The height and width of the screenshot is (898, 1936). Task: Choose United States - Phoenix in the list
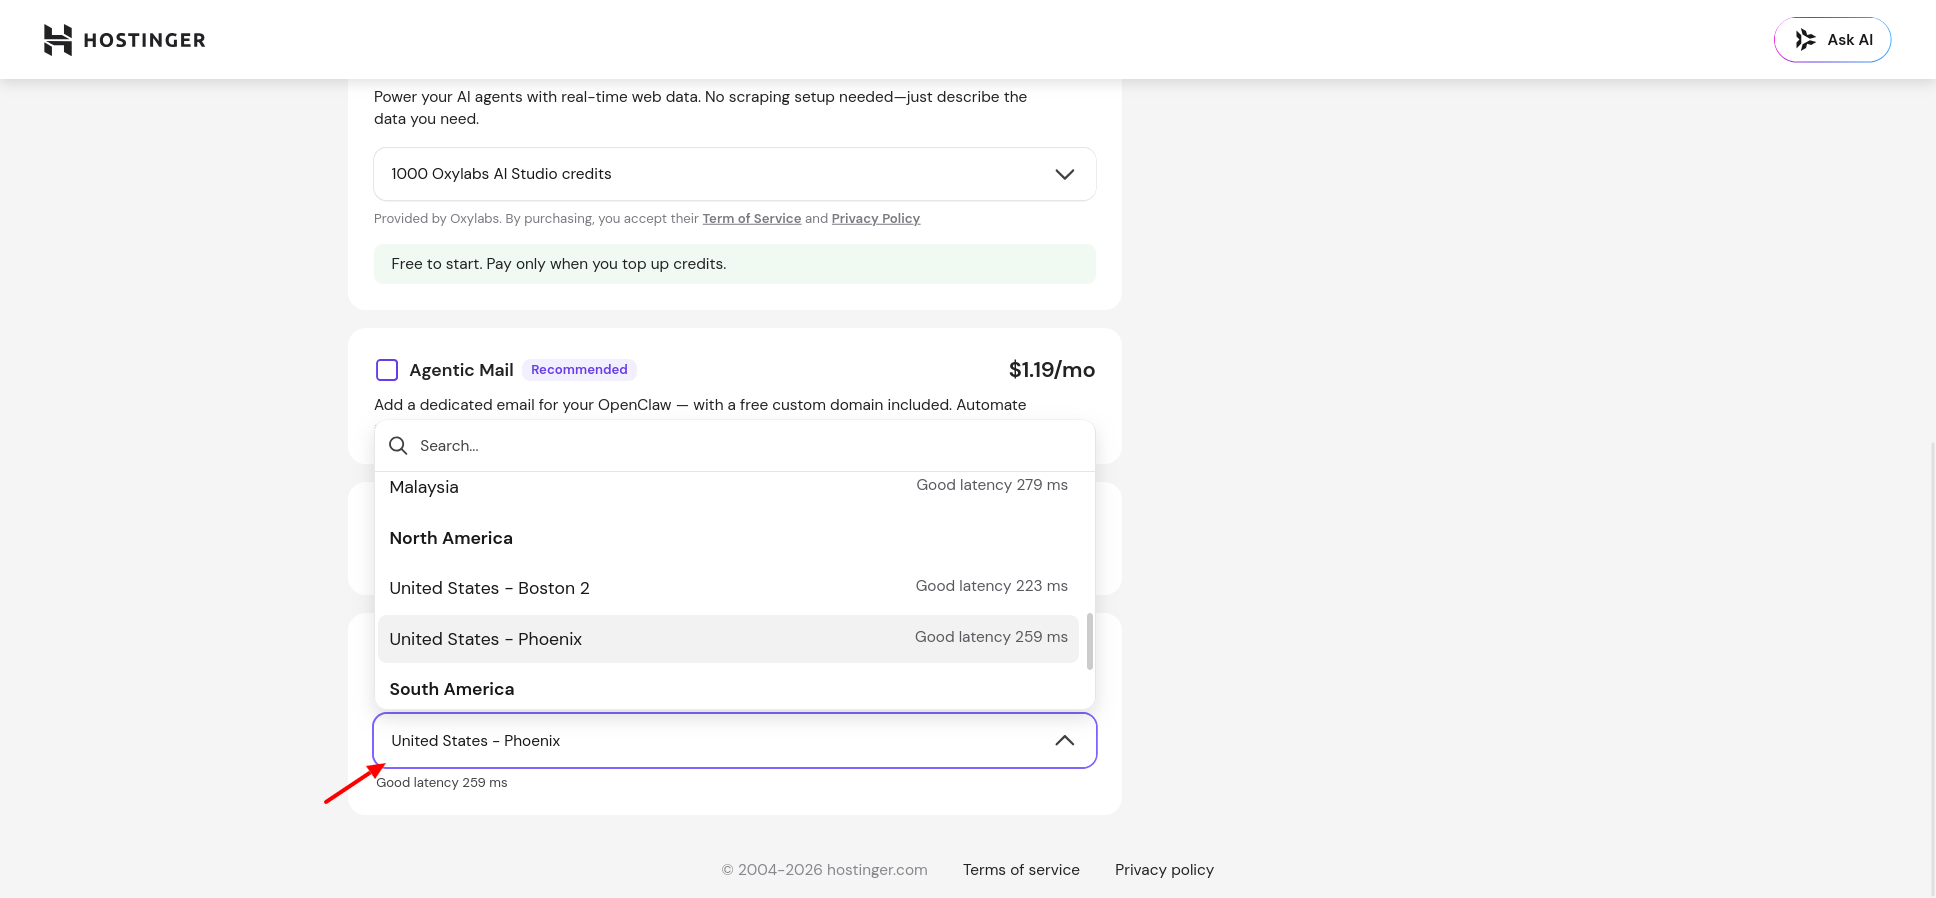point(728,639)
